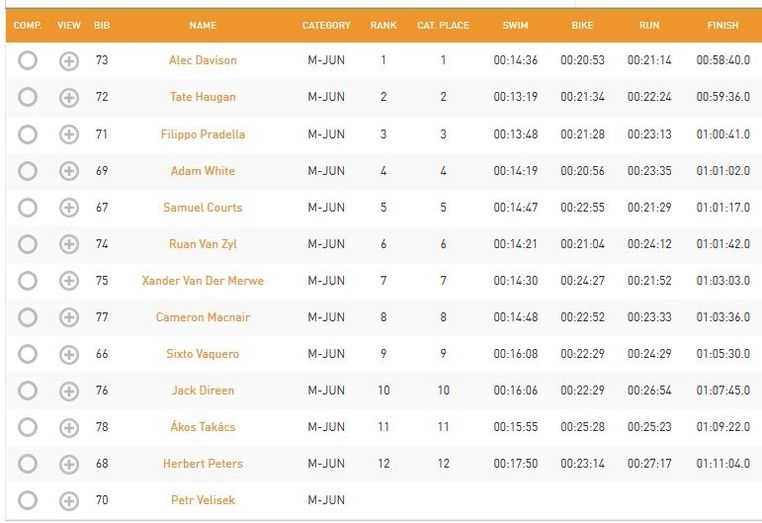Select compare circle for Filippo Pradella
The image size is (762, 523).
pos(28,134)
